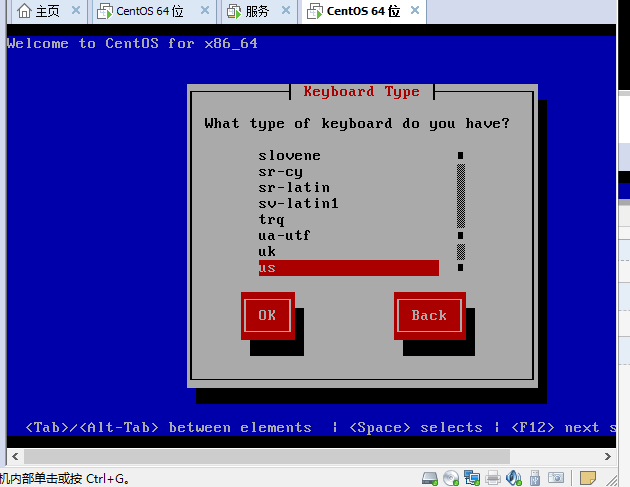Click the window resize grip in corner
Viewport: 630px width, 487px height.
tap(612, 481)
